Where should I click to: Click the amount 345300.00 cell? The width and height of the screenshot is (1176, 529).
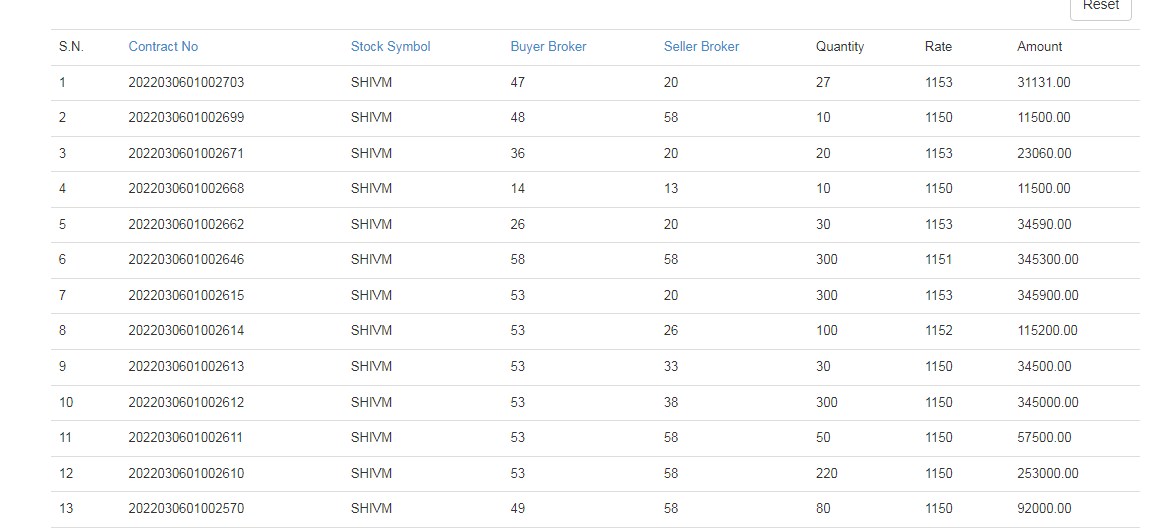(x=1047, y=260)
